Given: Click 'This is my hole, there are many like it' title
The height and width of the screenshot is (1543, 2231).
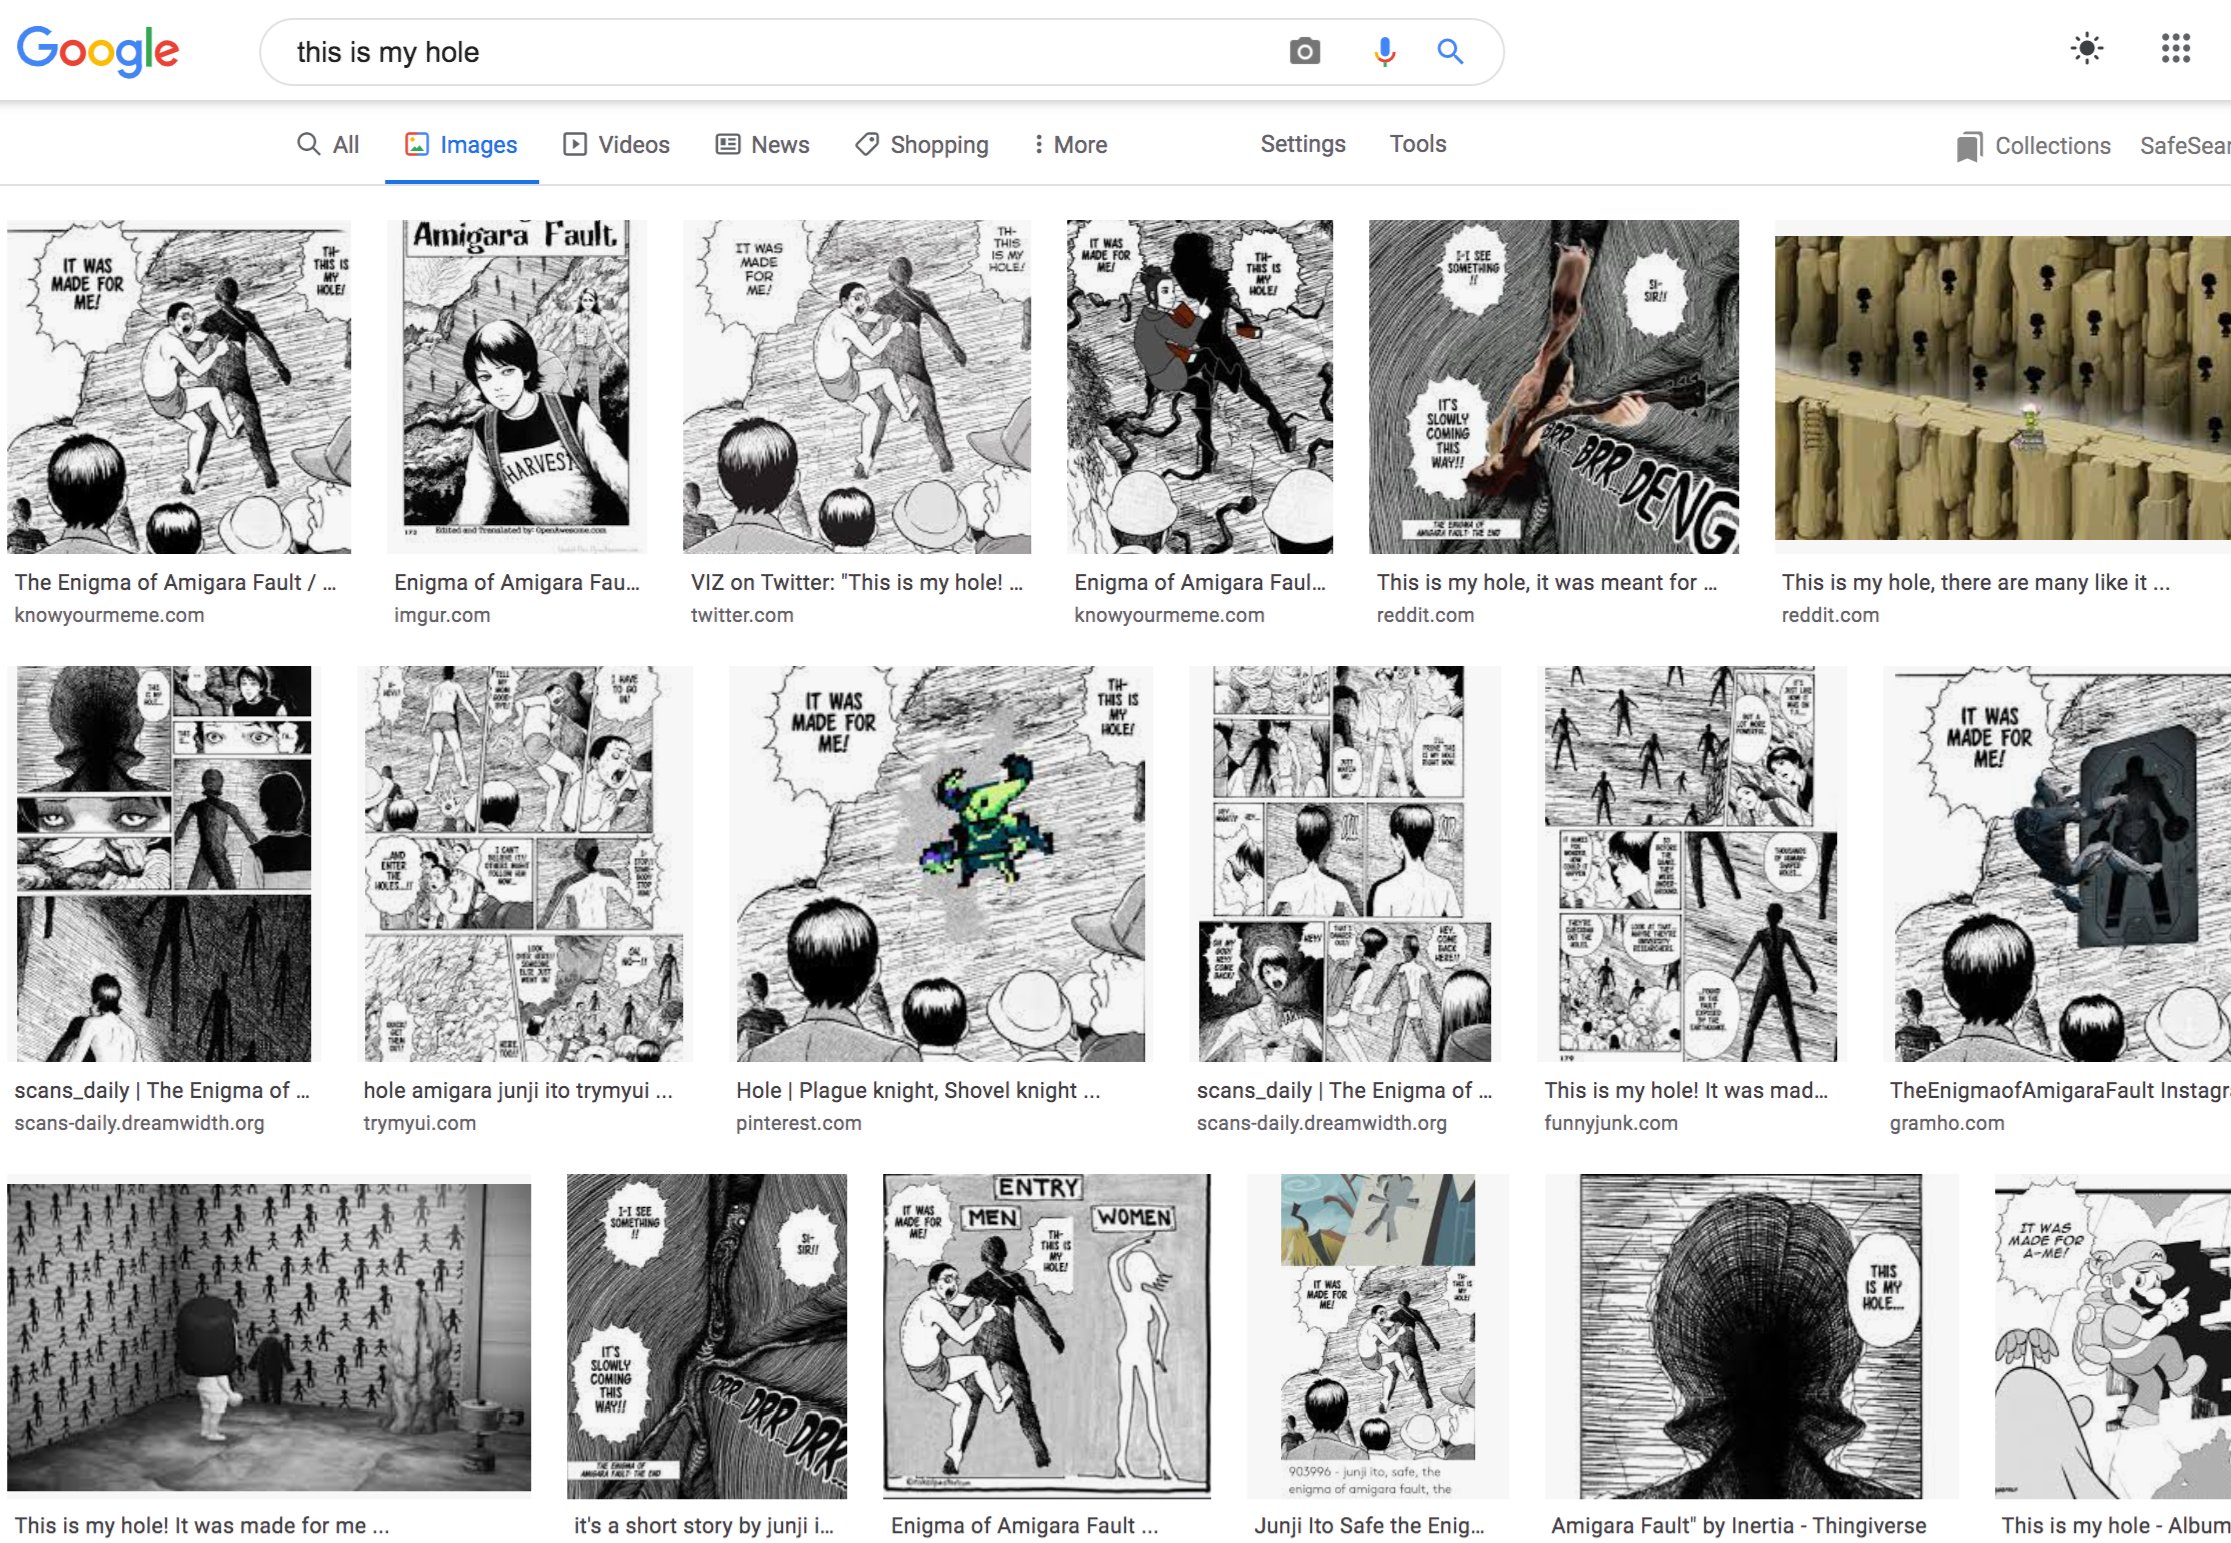Looking at the screenshot, I should (x=1975, y=582).
